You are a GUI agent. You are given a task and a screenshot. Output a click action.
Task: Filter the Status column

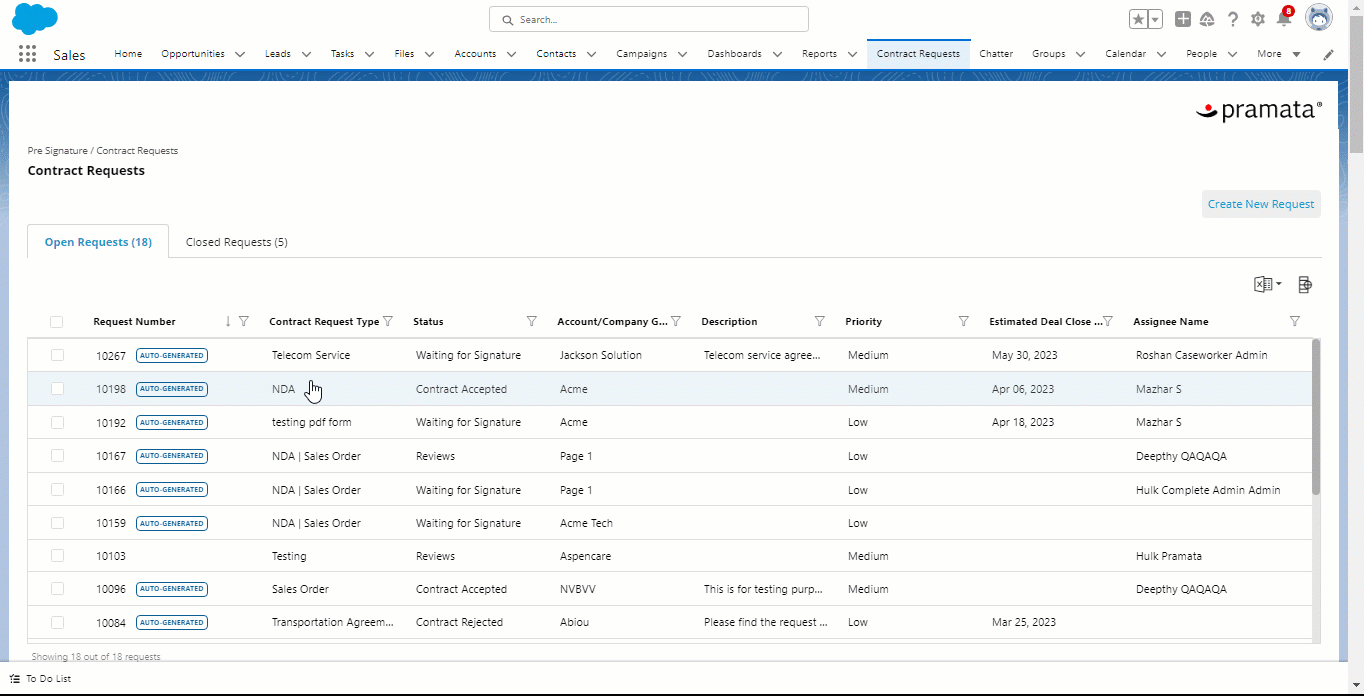click(532, 321)
